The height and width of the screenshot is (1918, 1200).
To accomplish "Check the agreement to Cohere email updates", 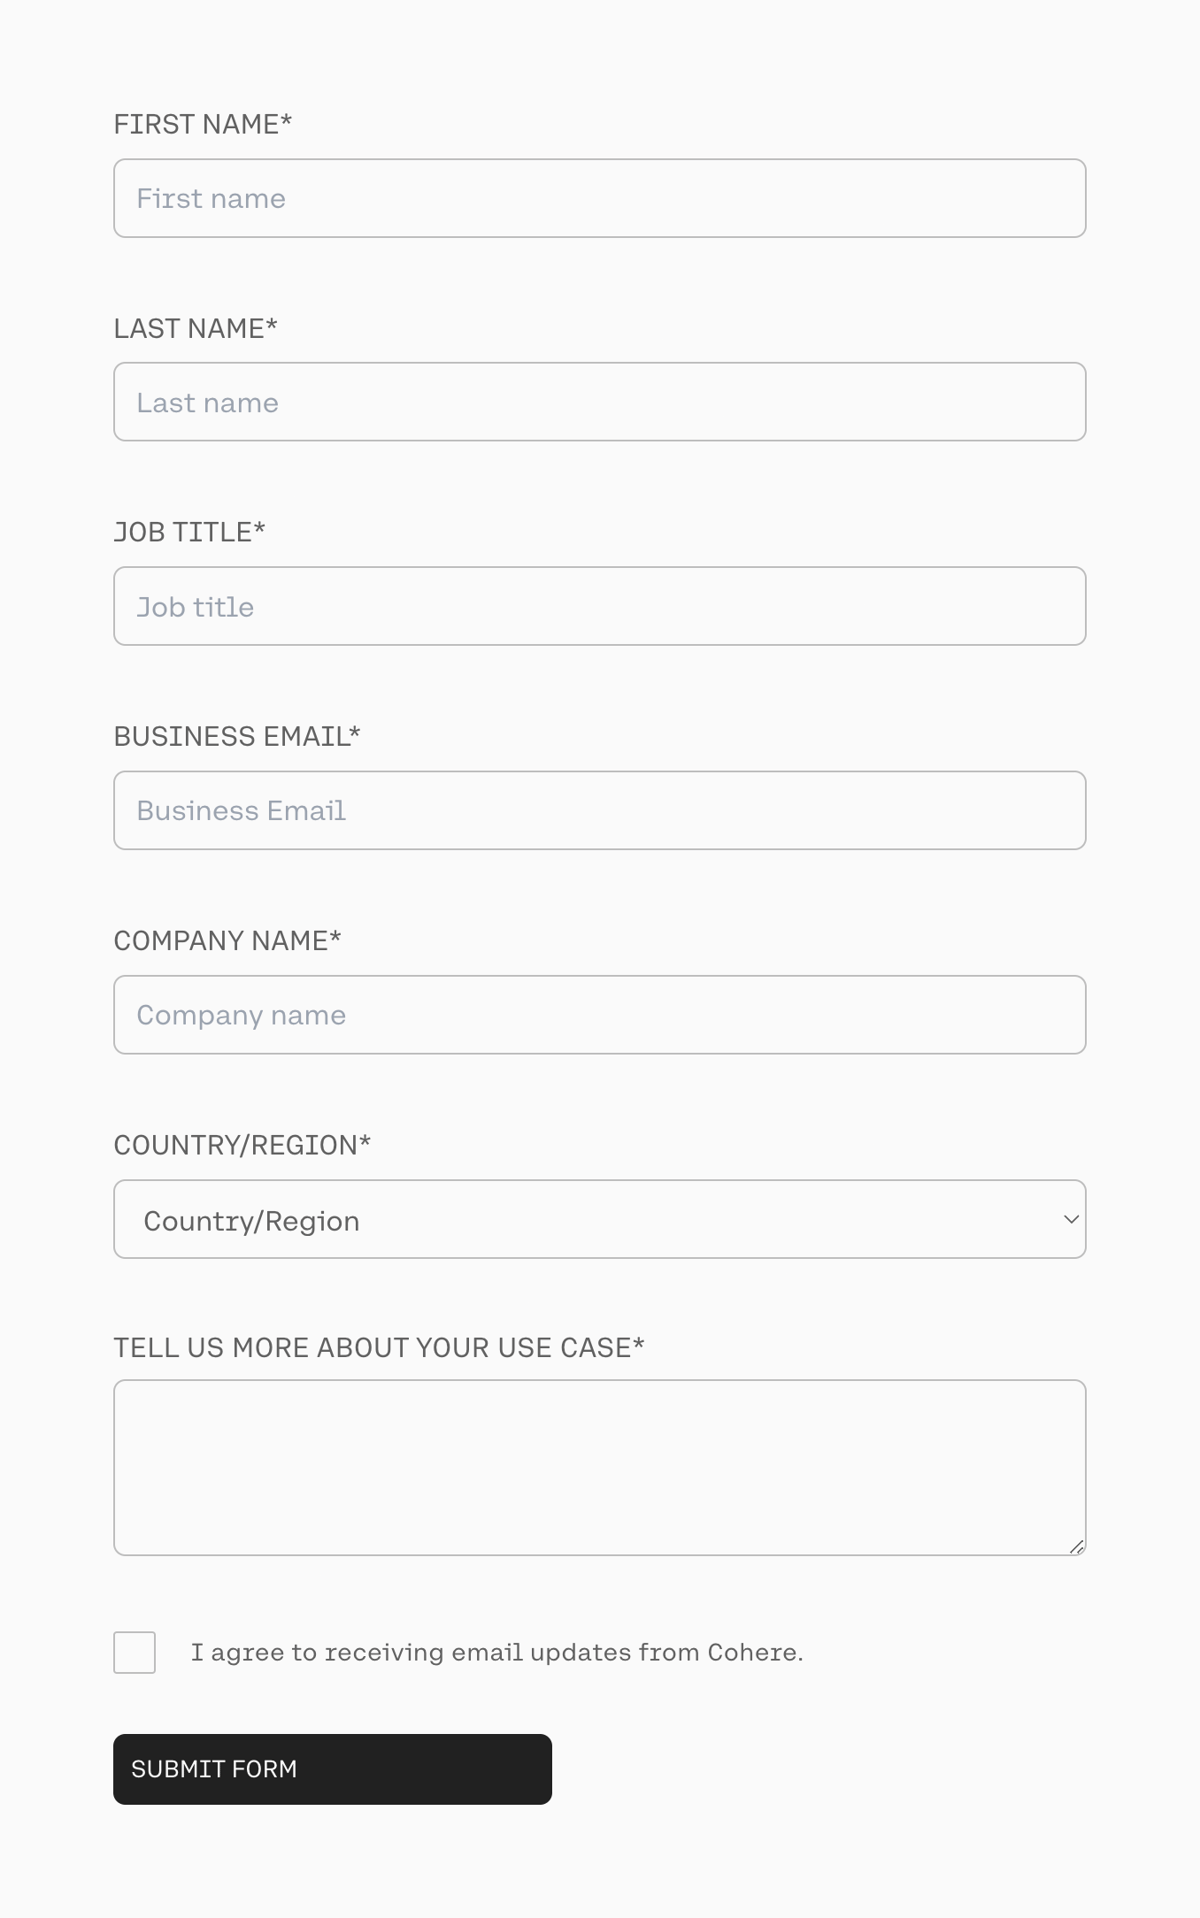I will click(134, 1653).
